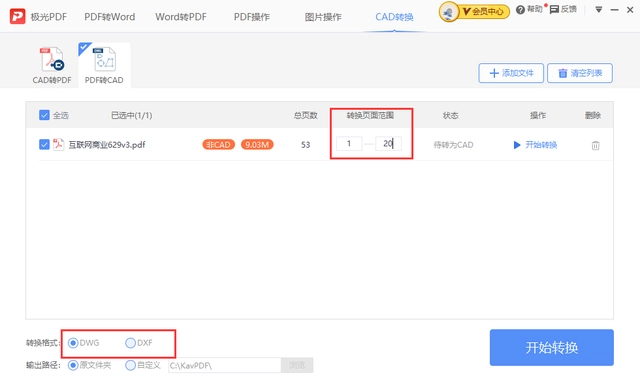This screenshot has height=392, width=640.
Task: Click the 非CAD orange badge
Action: (218, 145)
